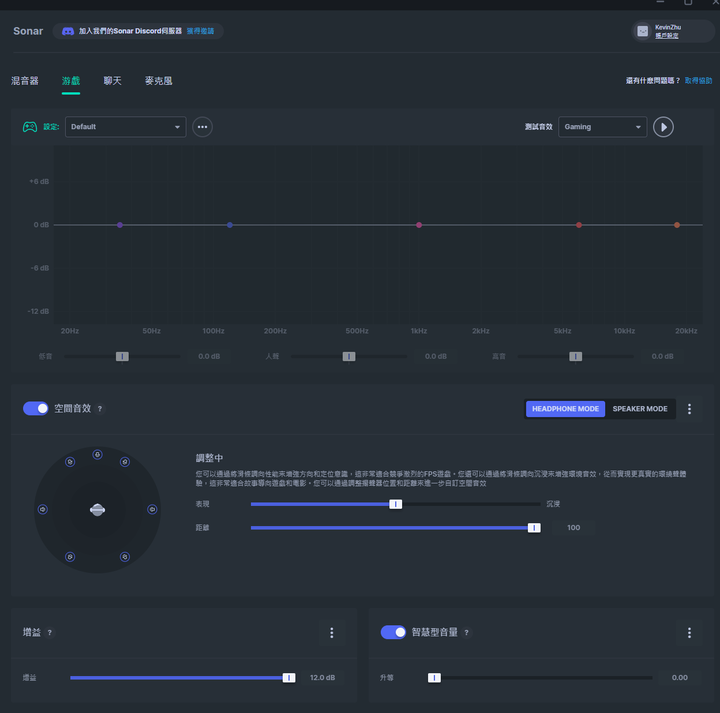Click the treble slider handle
This screenshot has width=720, height=713.
pyautogui.click(x=575, y=357)
